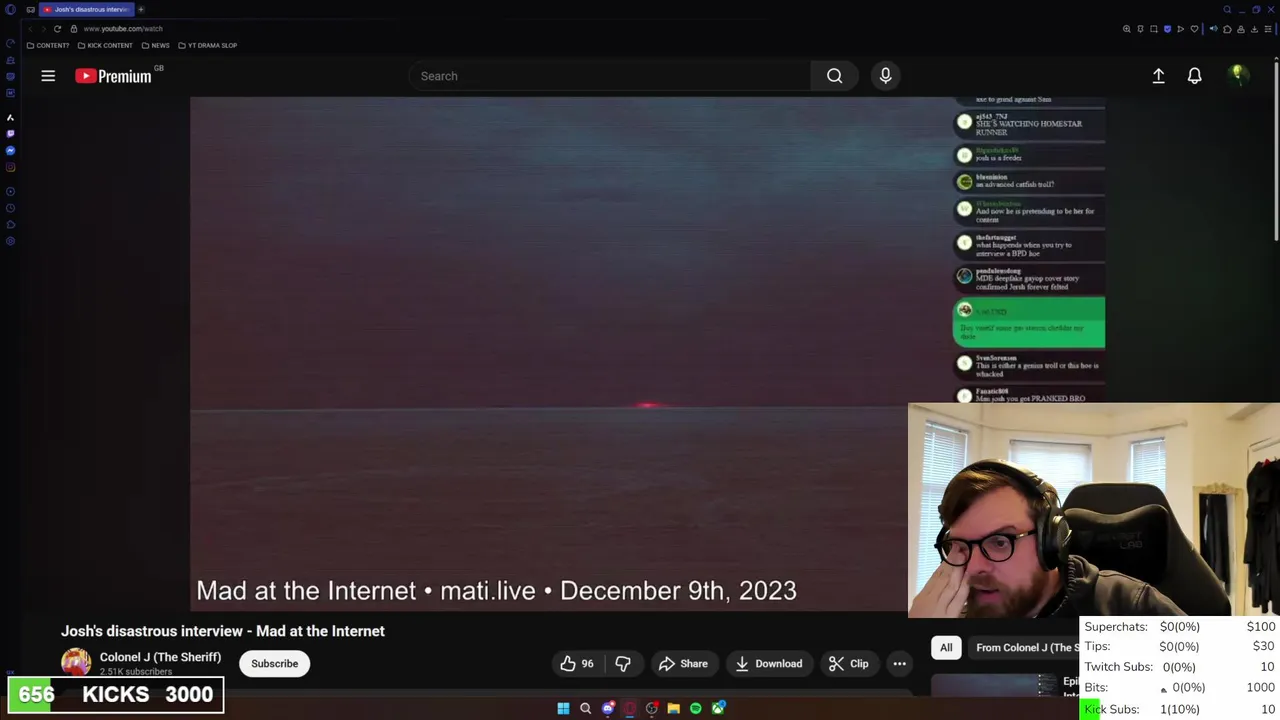Open the KICK CONTENT bookmarks folder

click(105, 45)
